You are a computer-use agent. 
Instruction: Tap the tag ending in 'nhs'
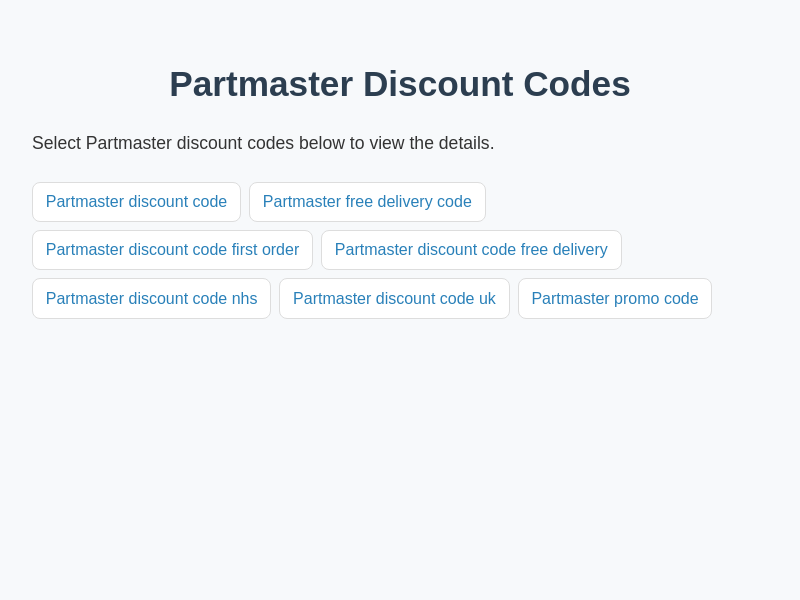point(151,299)
